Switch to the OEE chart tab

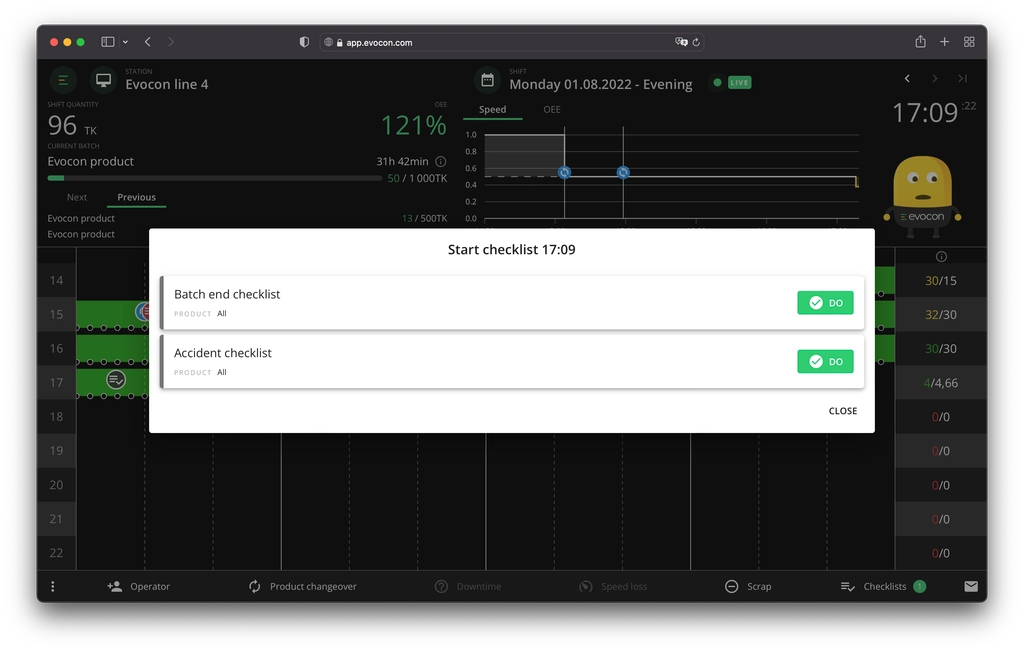pyautogui.click(x=552, y=109)
